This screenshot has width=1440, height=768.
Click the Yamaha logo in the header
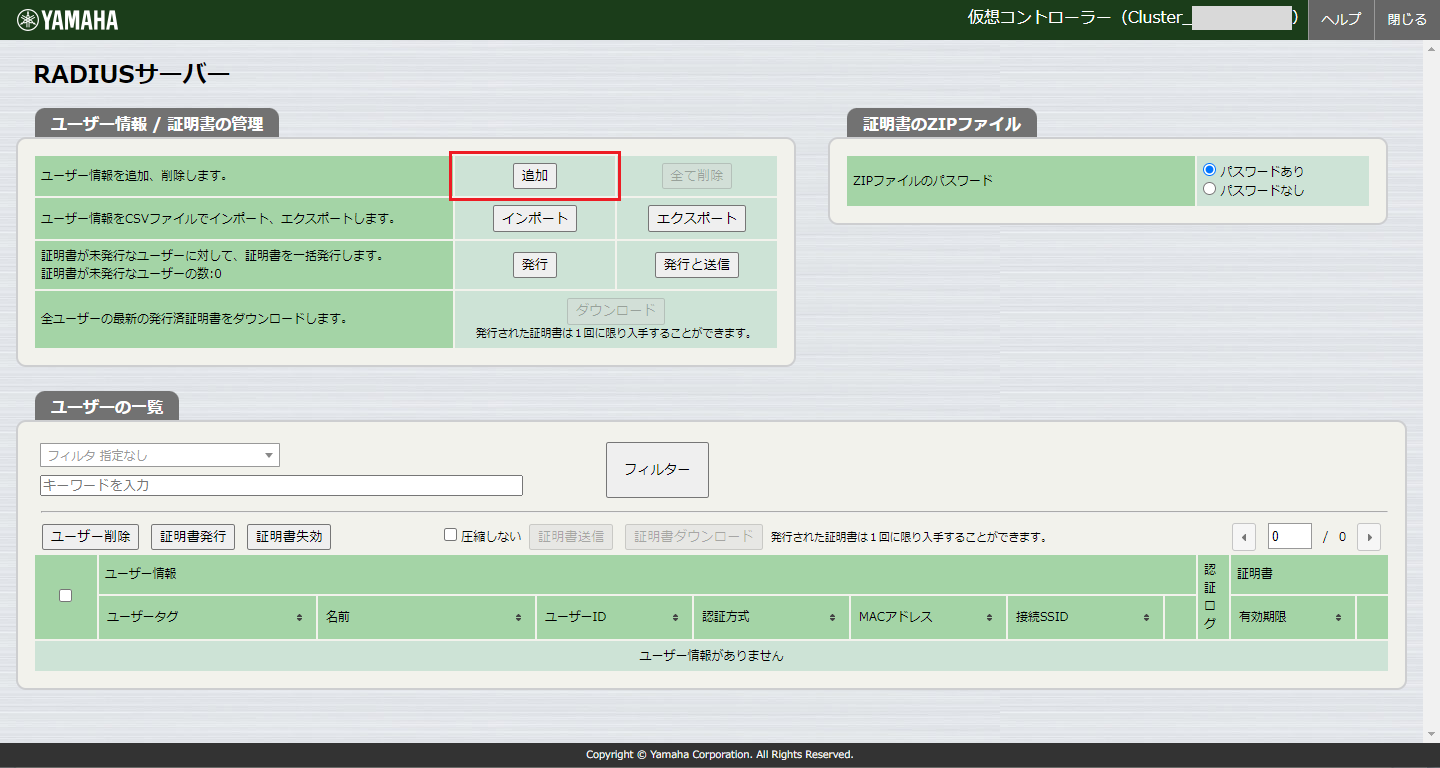coord(65,19)
